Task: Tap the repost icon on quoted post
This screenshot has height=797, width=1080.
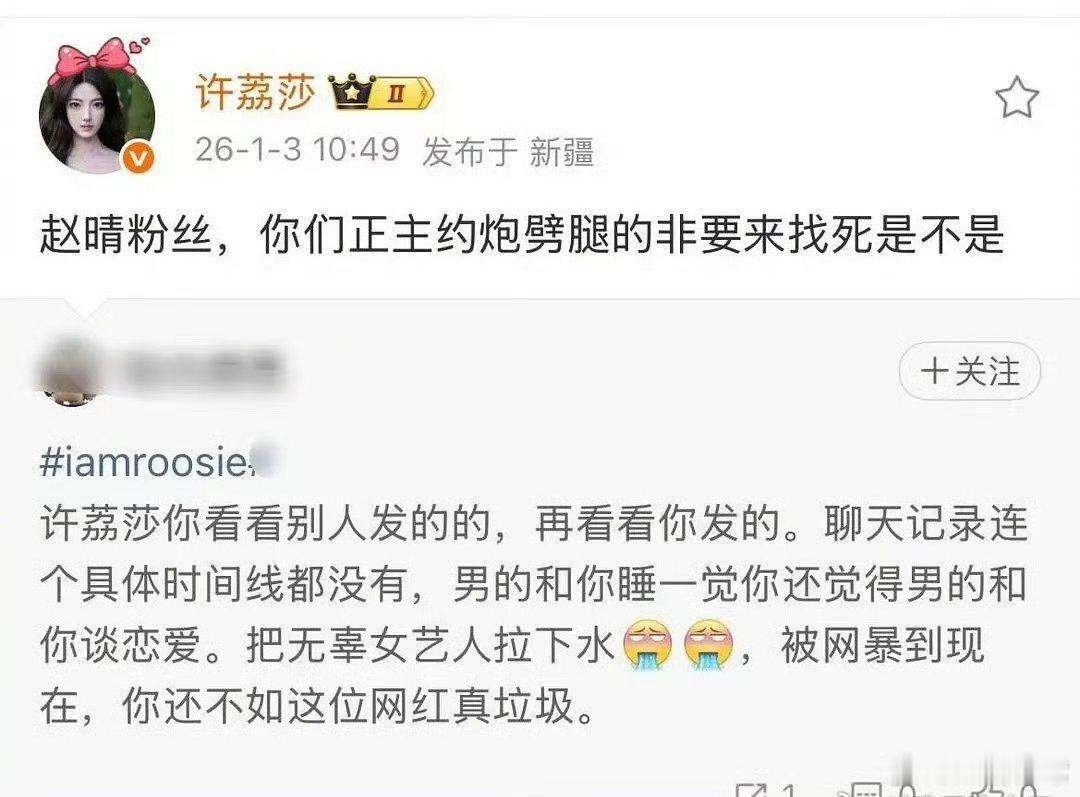Action: click(751, 790)
